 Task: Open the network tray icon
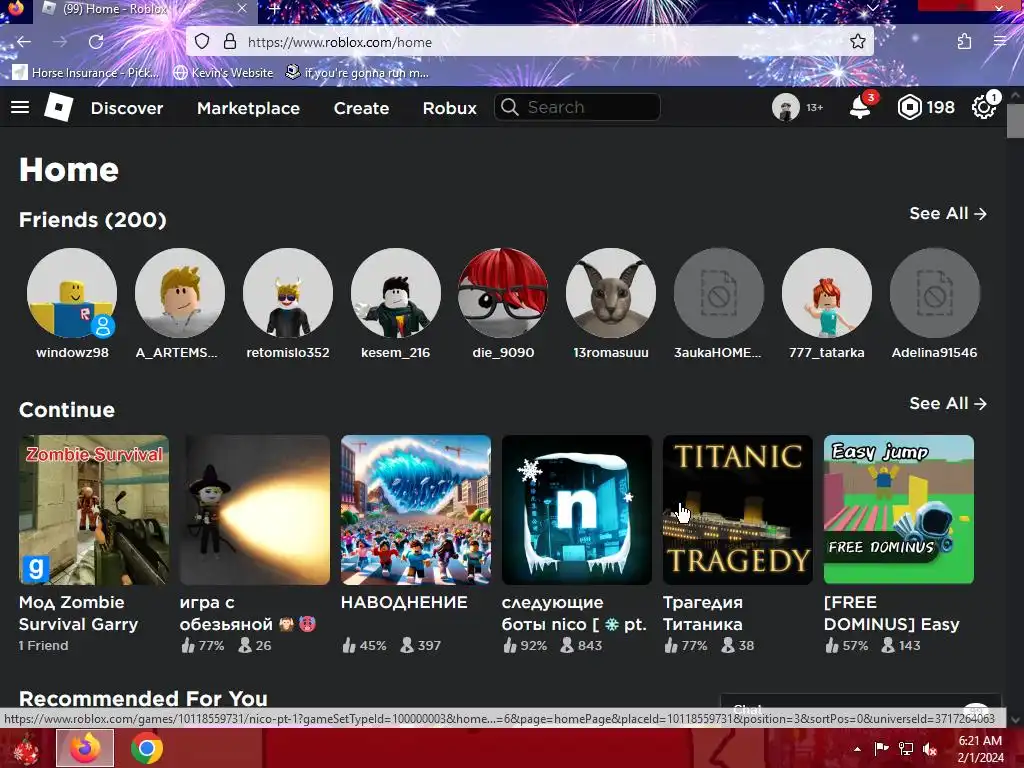(906, 749)
